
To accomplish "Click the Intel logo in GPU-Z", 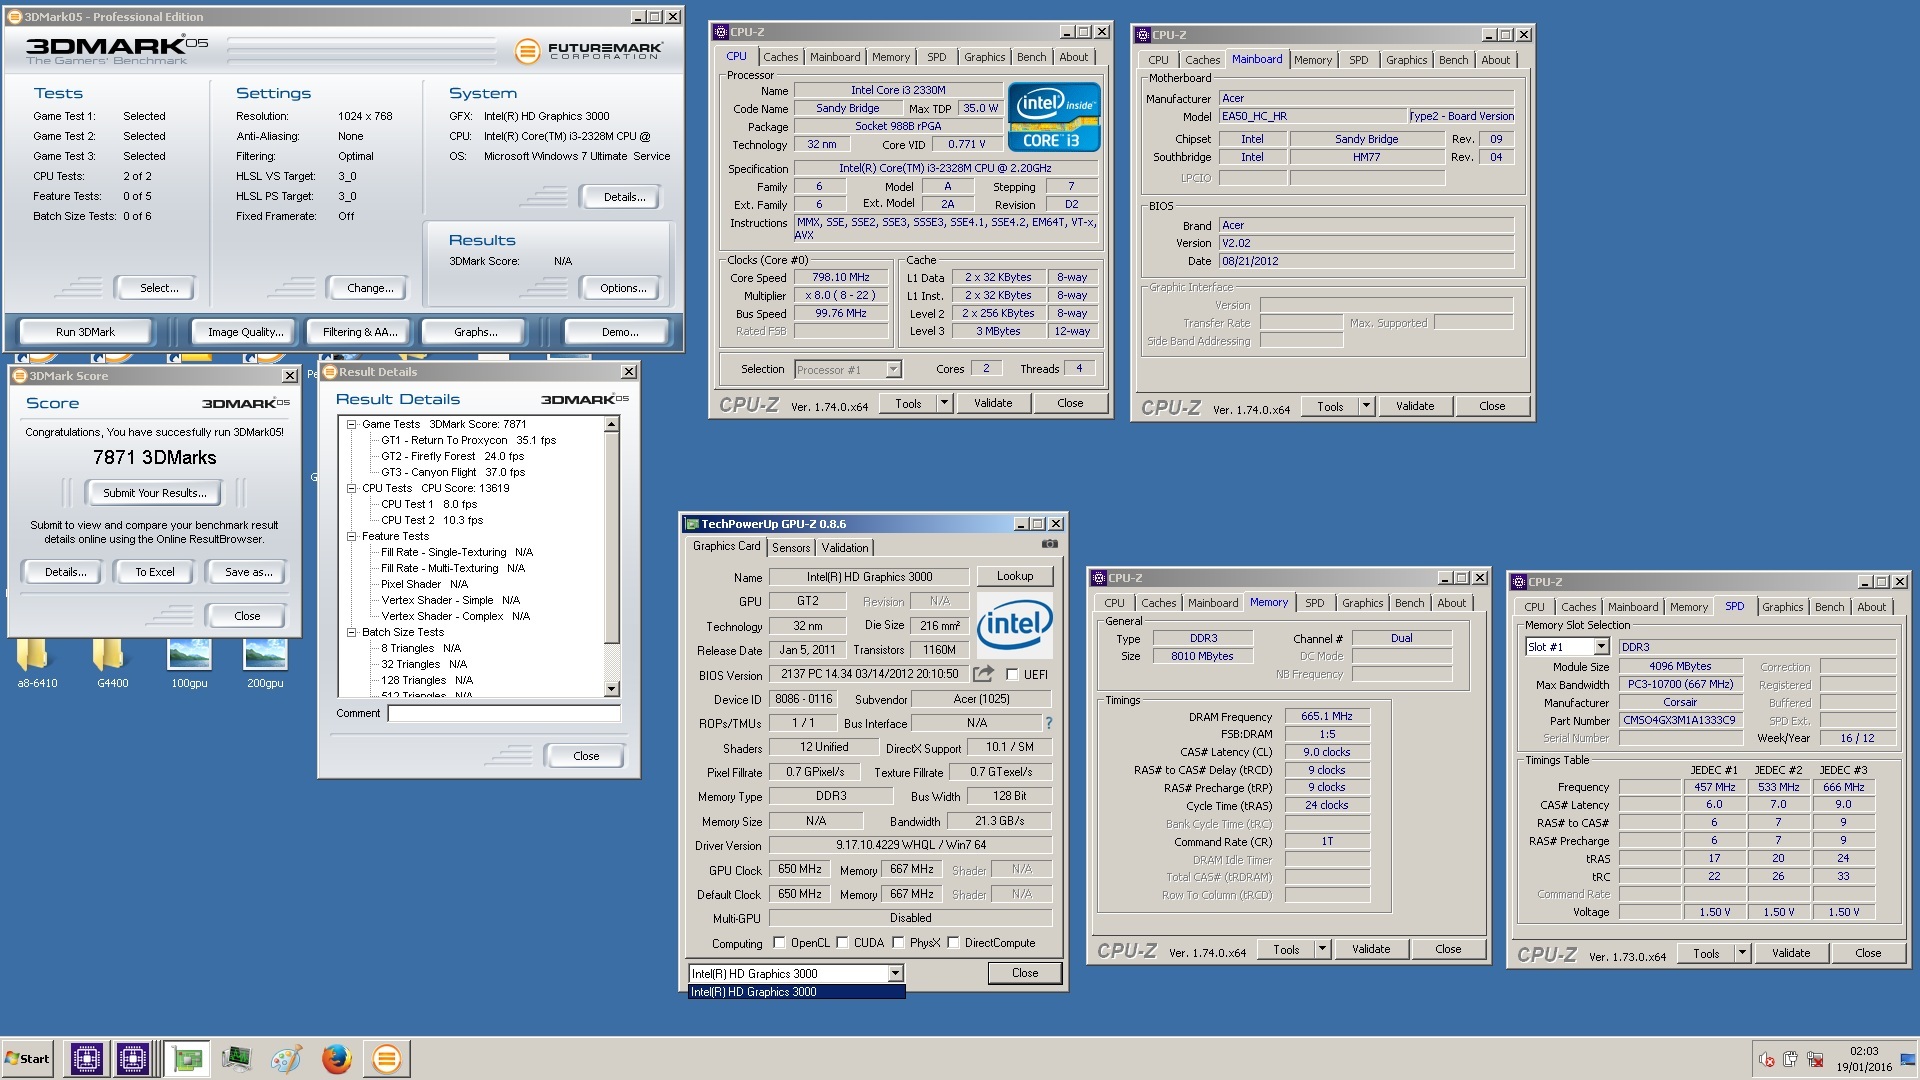I will tap(1014, 623).
